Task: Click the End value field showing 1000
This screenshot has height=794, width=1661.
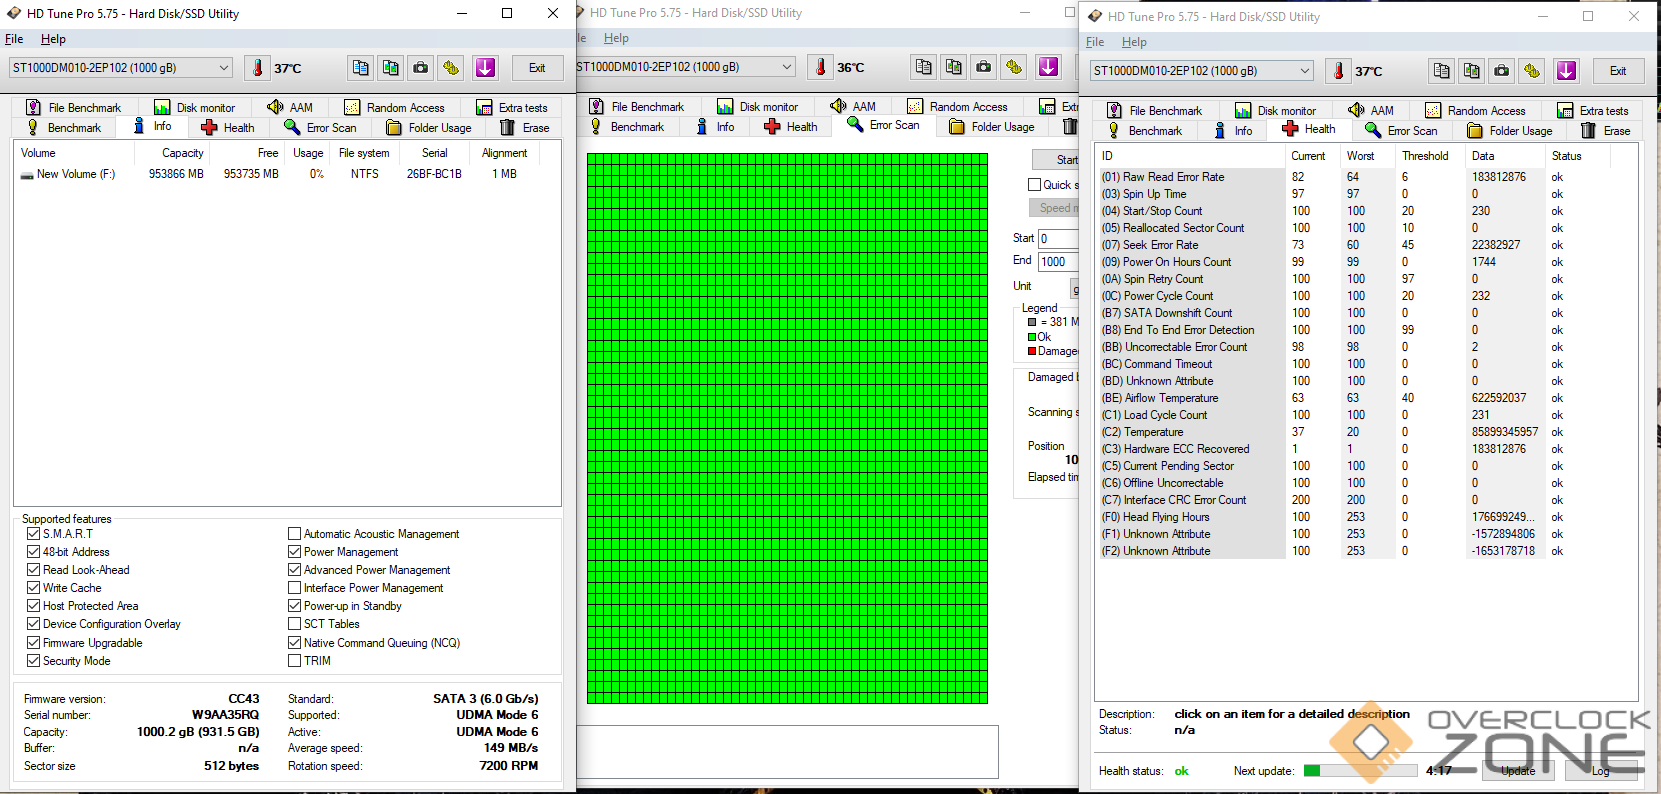Action: [1057, 262]
